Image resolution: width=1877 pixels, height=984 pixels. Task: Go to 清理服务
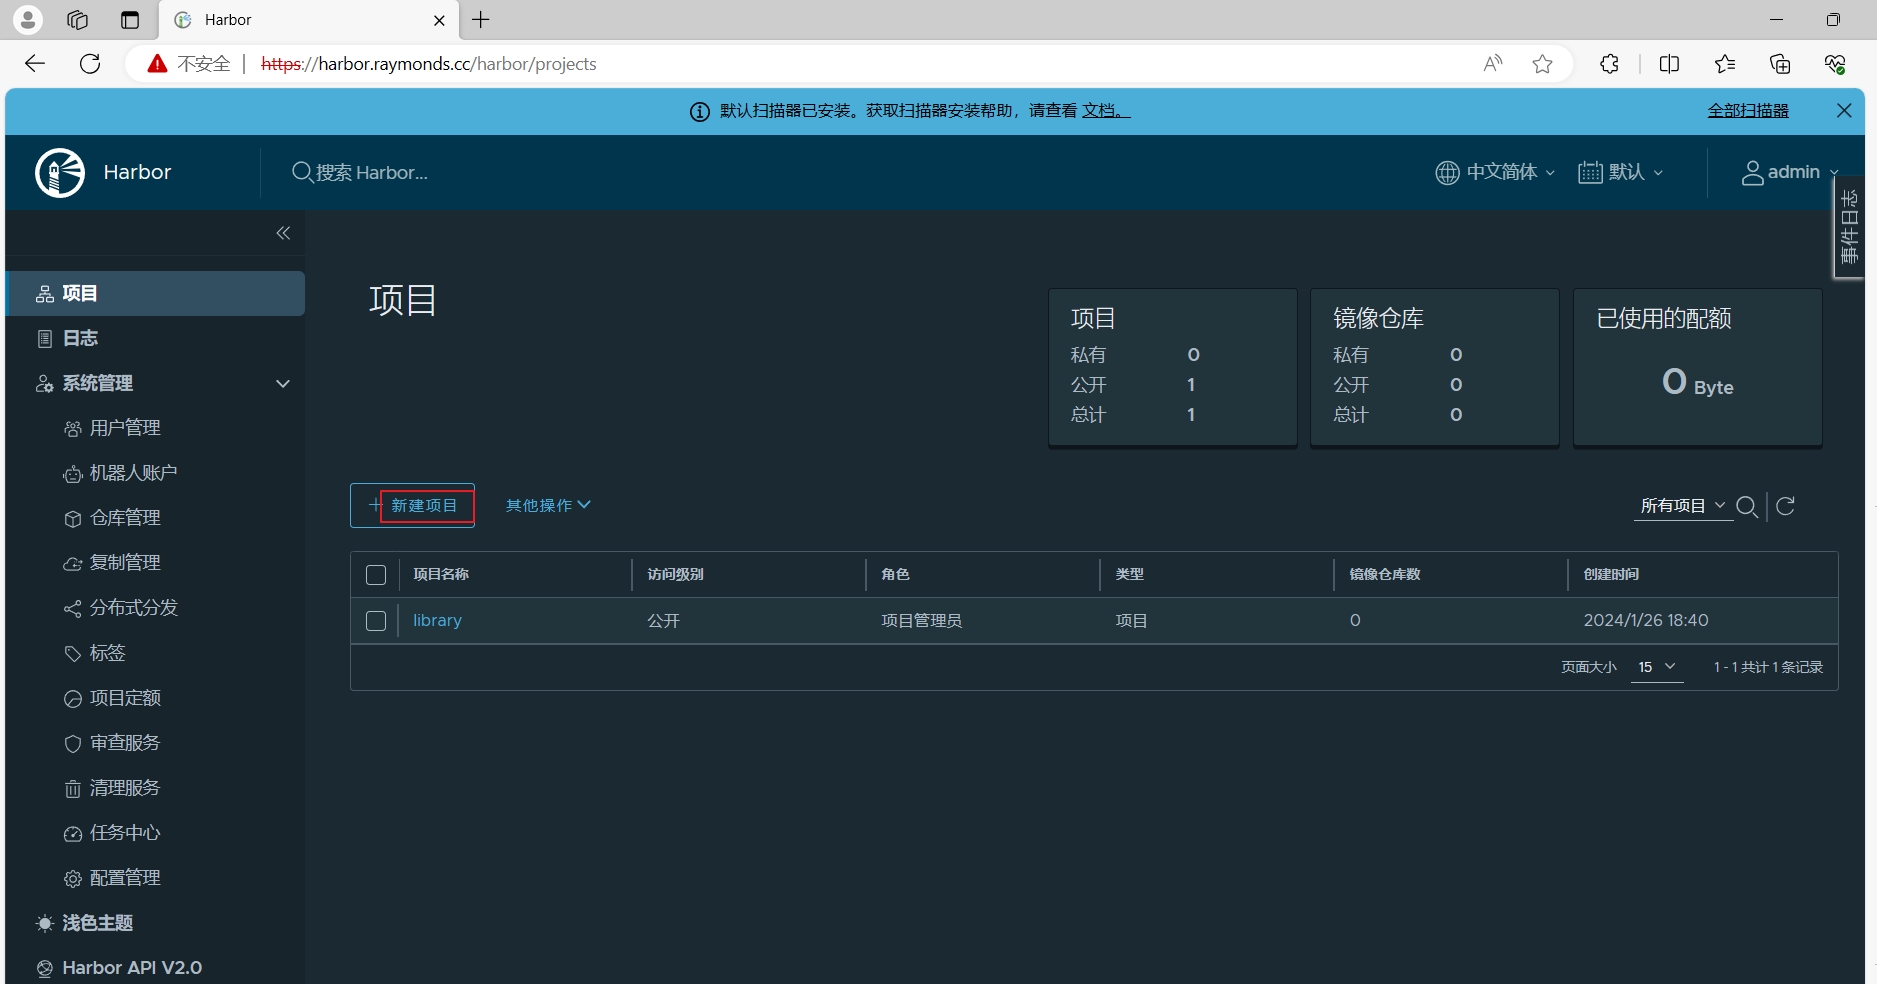pyautogui.click(x=125, y=788)
